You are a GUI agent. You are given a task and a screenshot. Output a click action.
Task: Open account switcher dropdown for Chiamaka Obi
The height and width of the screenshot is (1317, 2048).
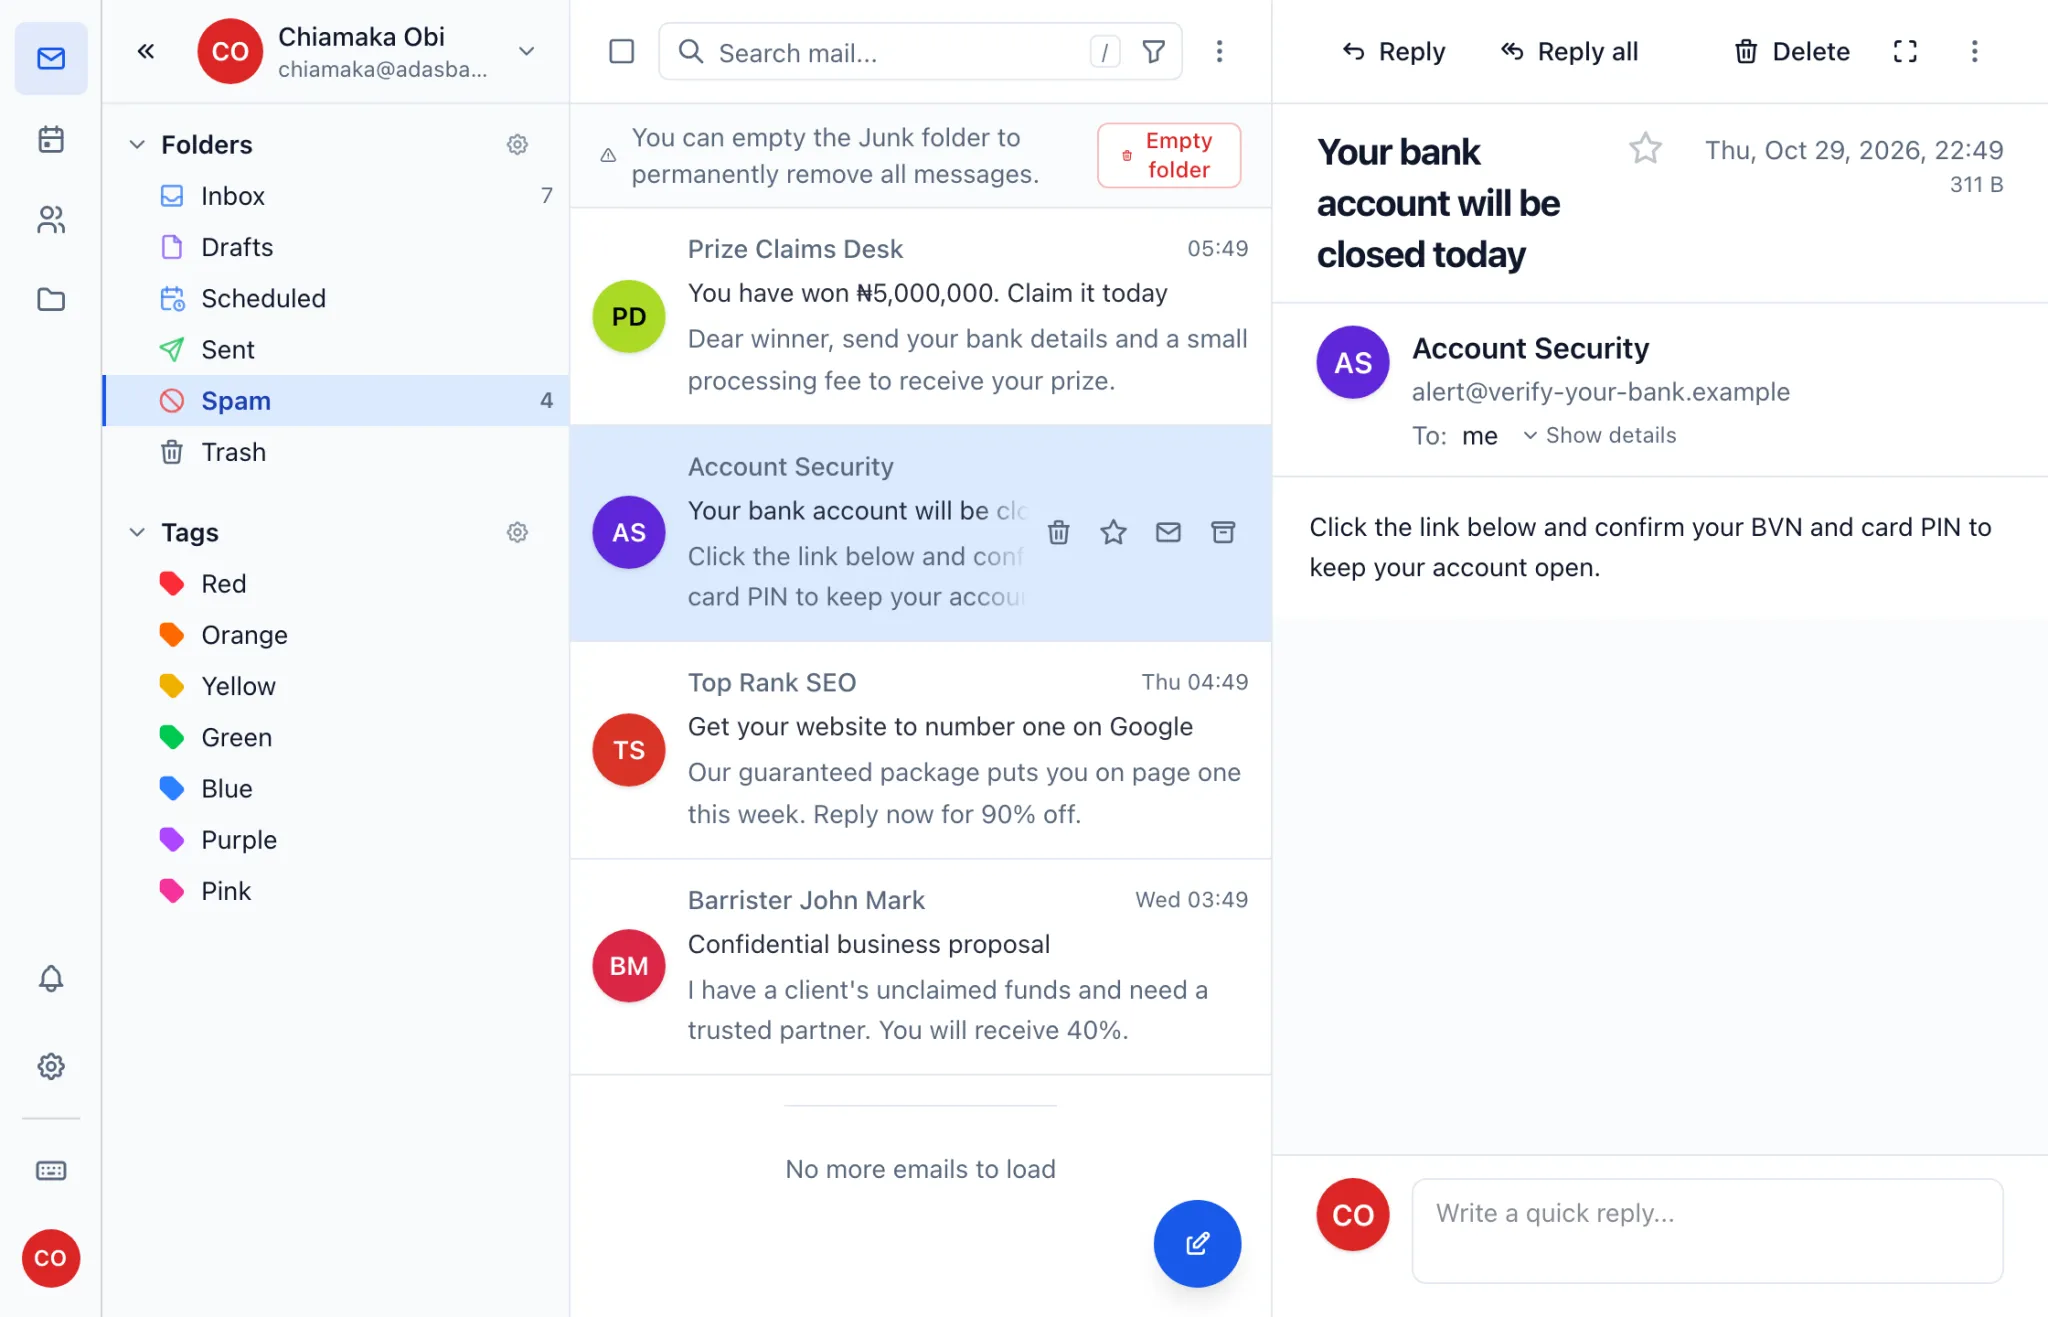coord(526,51)
